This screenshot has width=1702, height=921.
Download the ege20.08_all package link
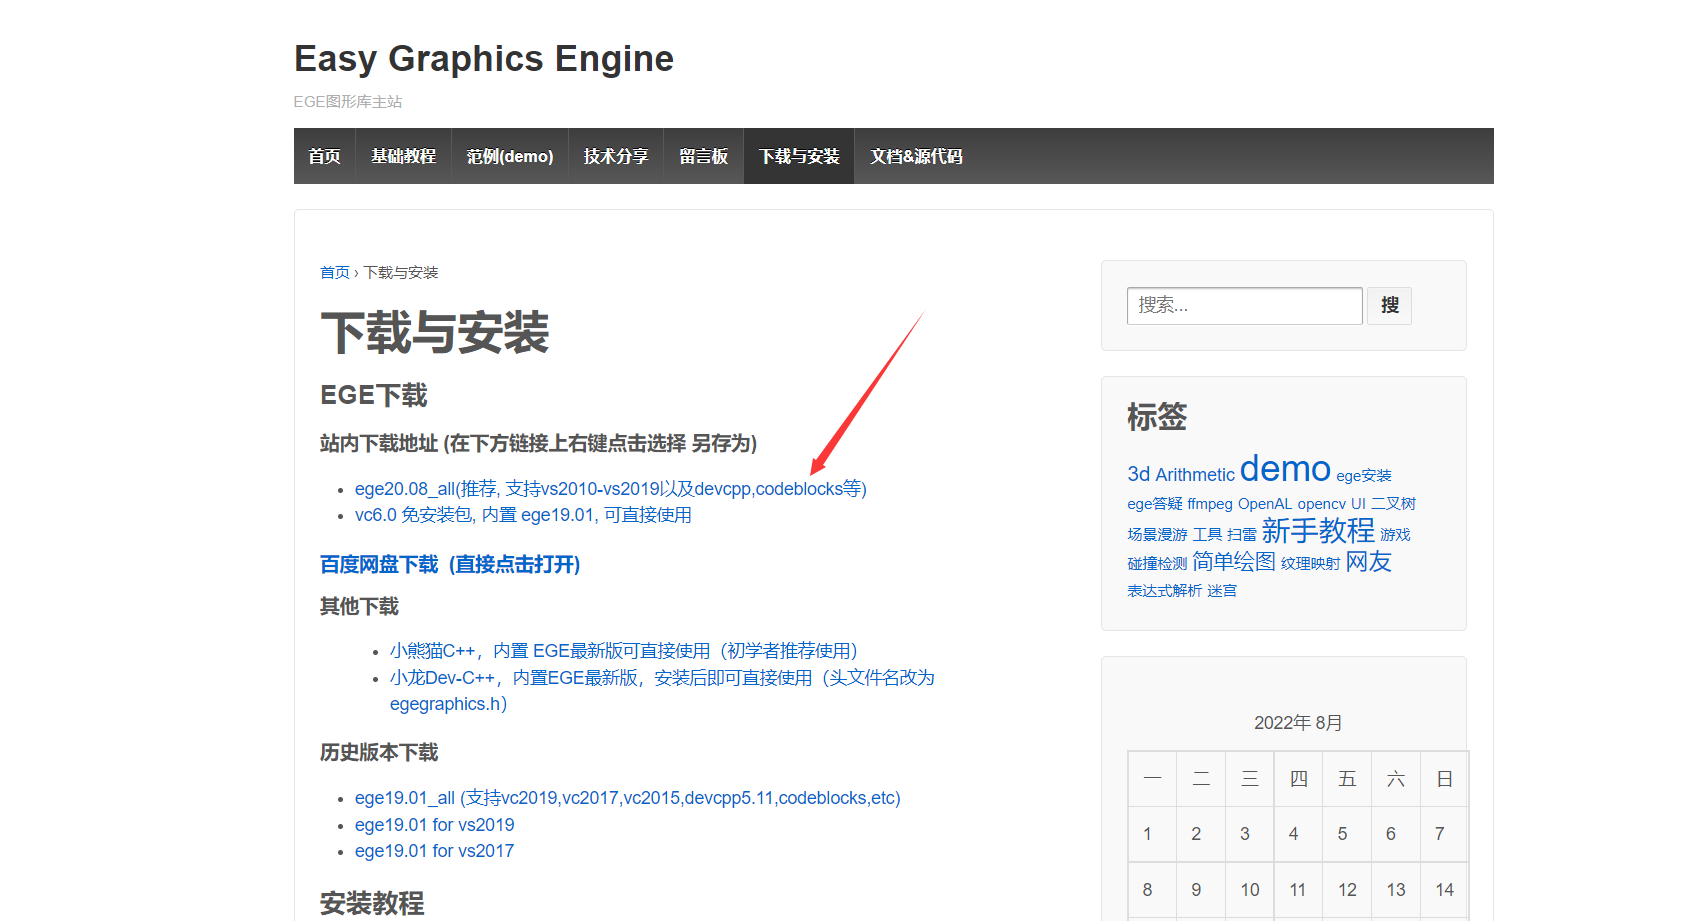(x=610, y=489)
